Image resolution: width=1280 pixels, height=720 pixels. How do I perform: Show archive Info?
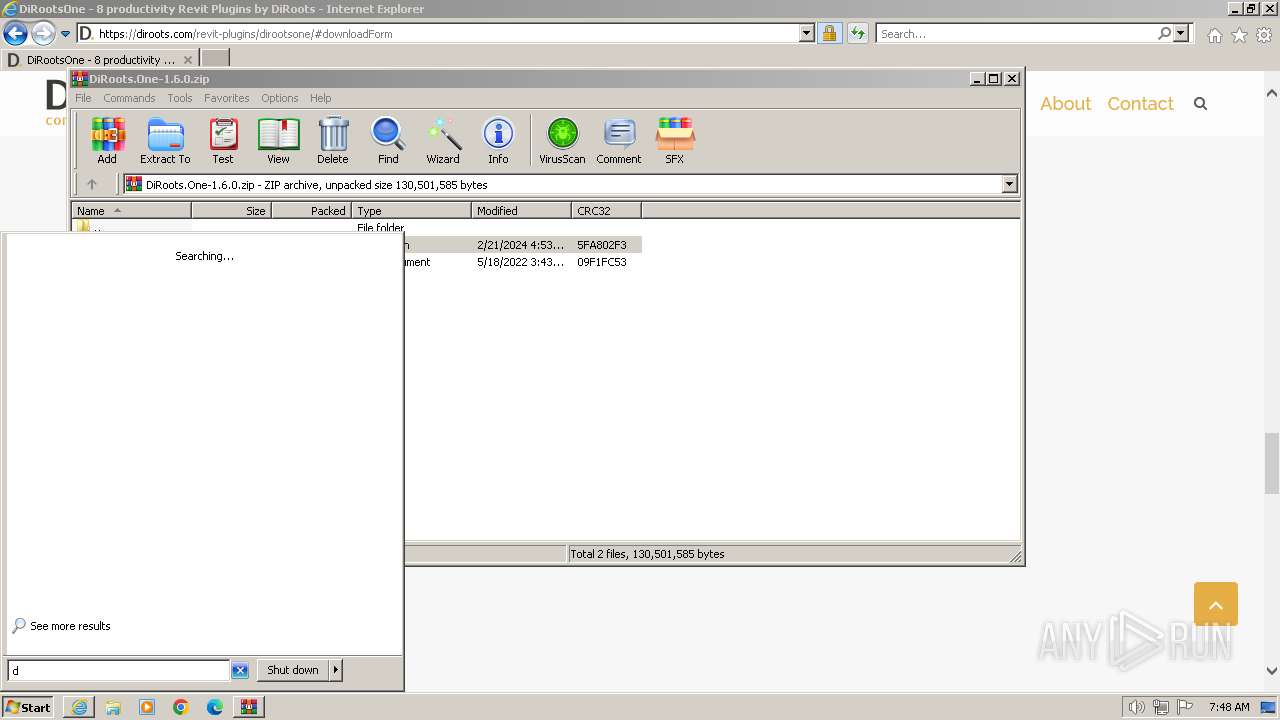click(498, 140)
